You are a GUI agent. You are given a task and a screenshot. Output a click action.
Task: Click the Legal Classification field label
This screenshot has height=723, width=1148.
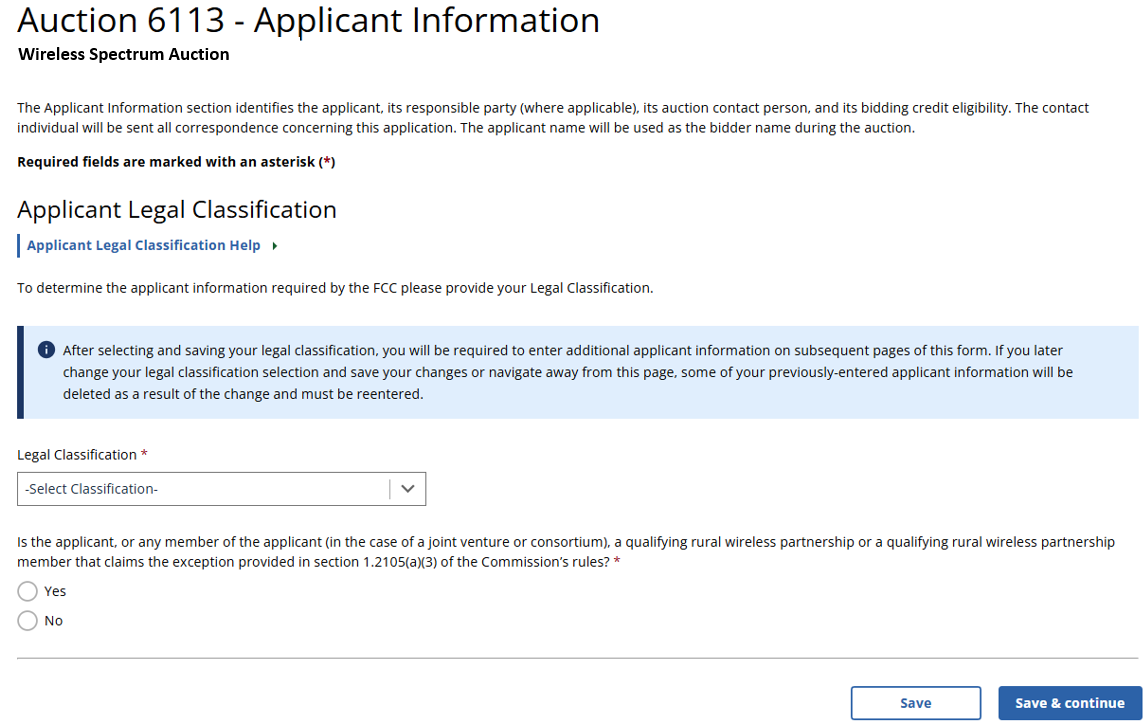77,455
